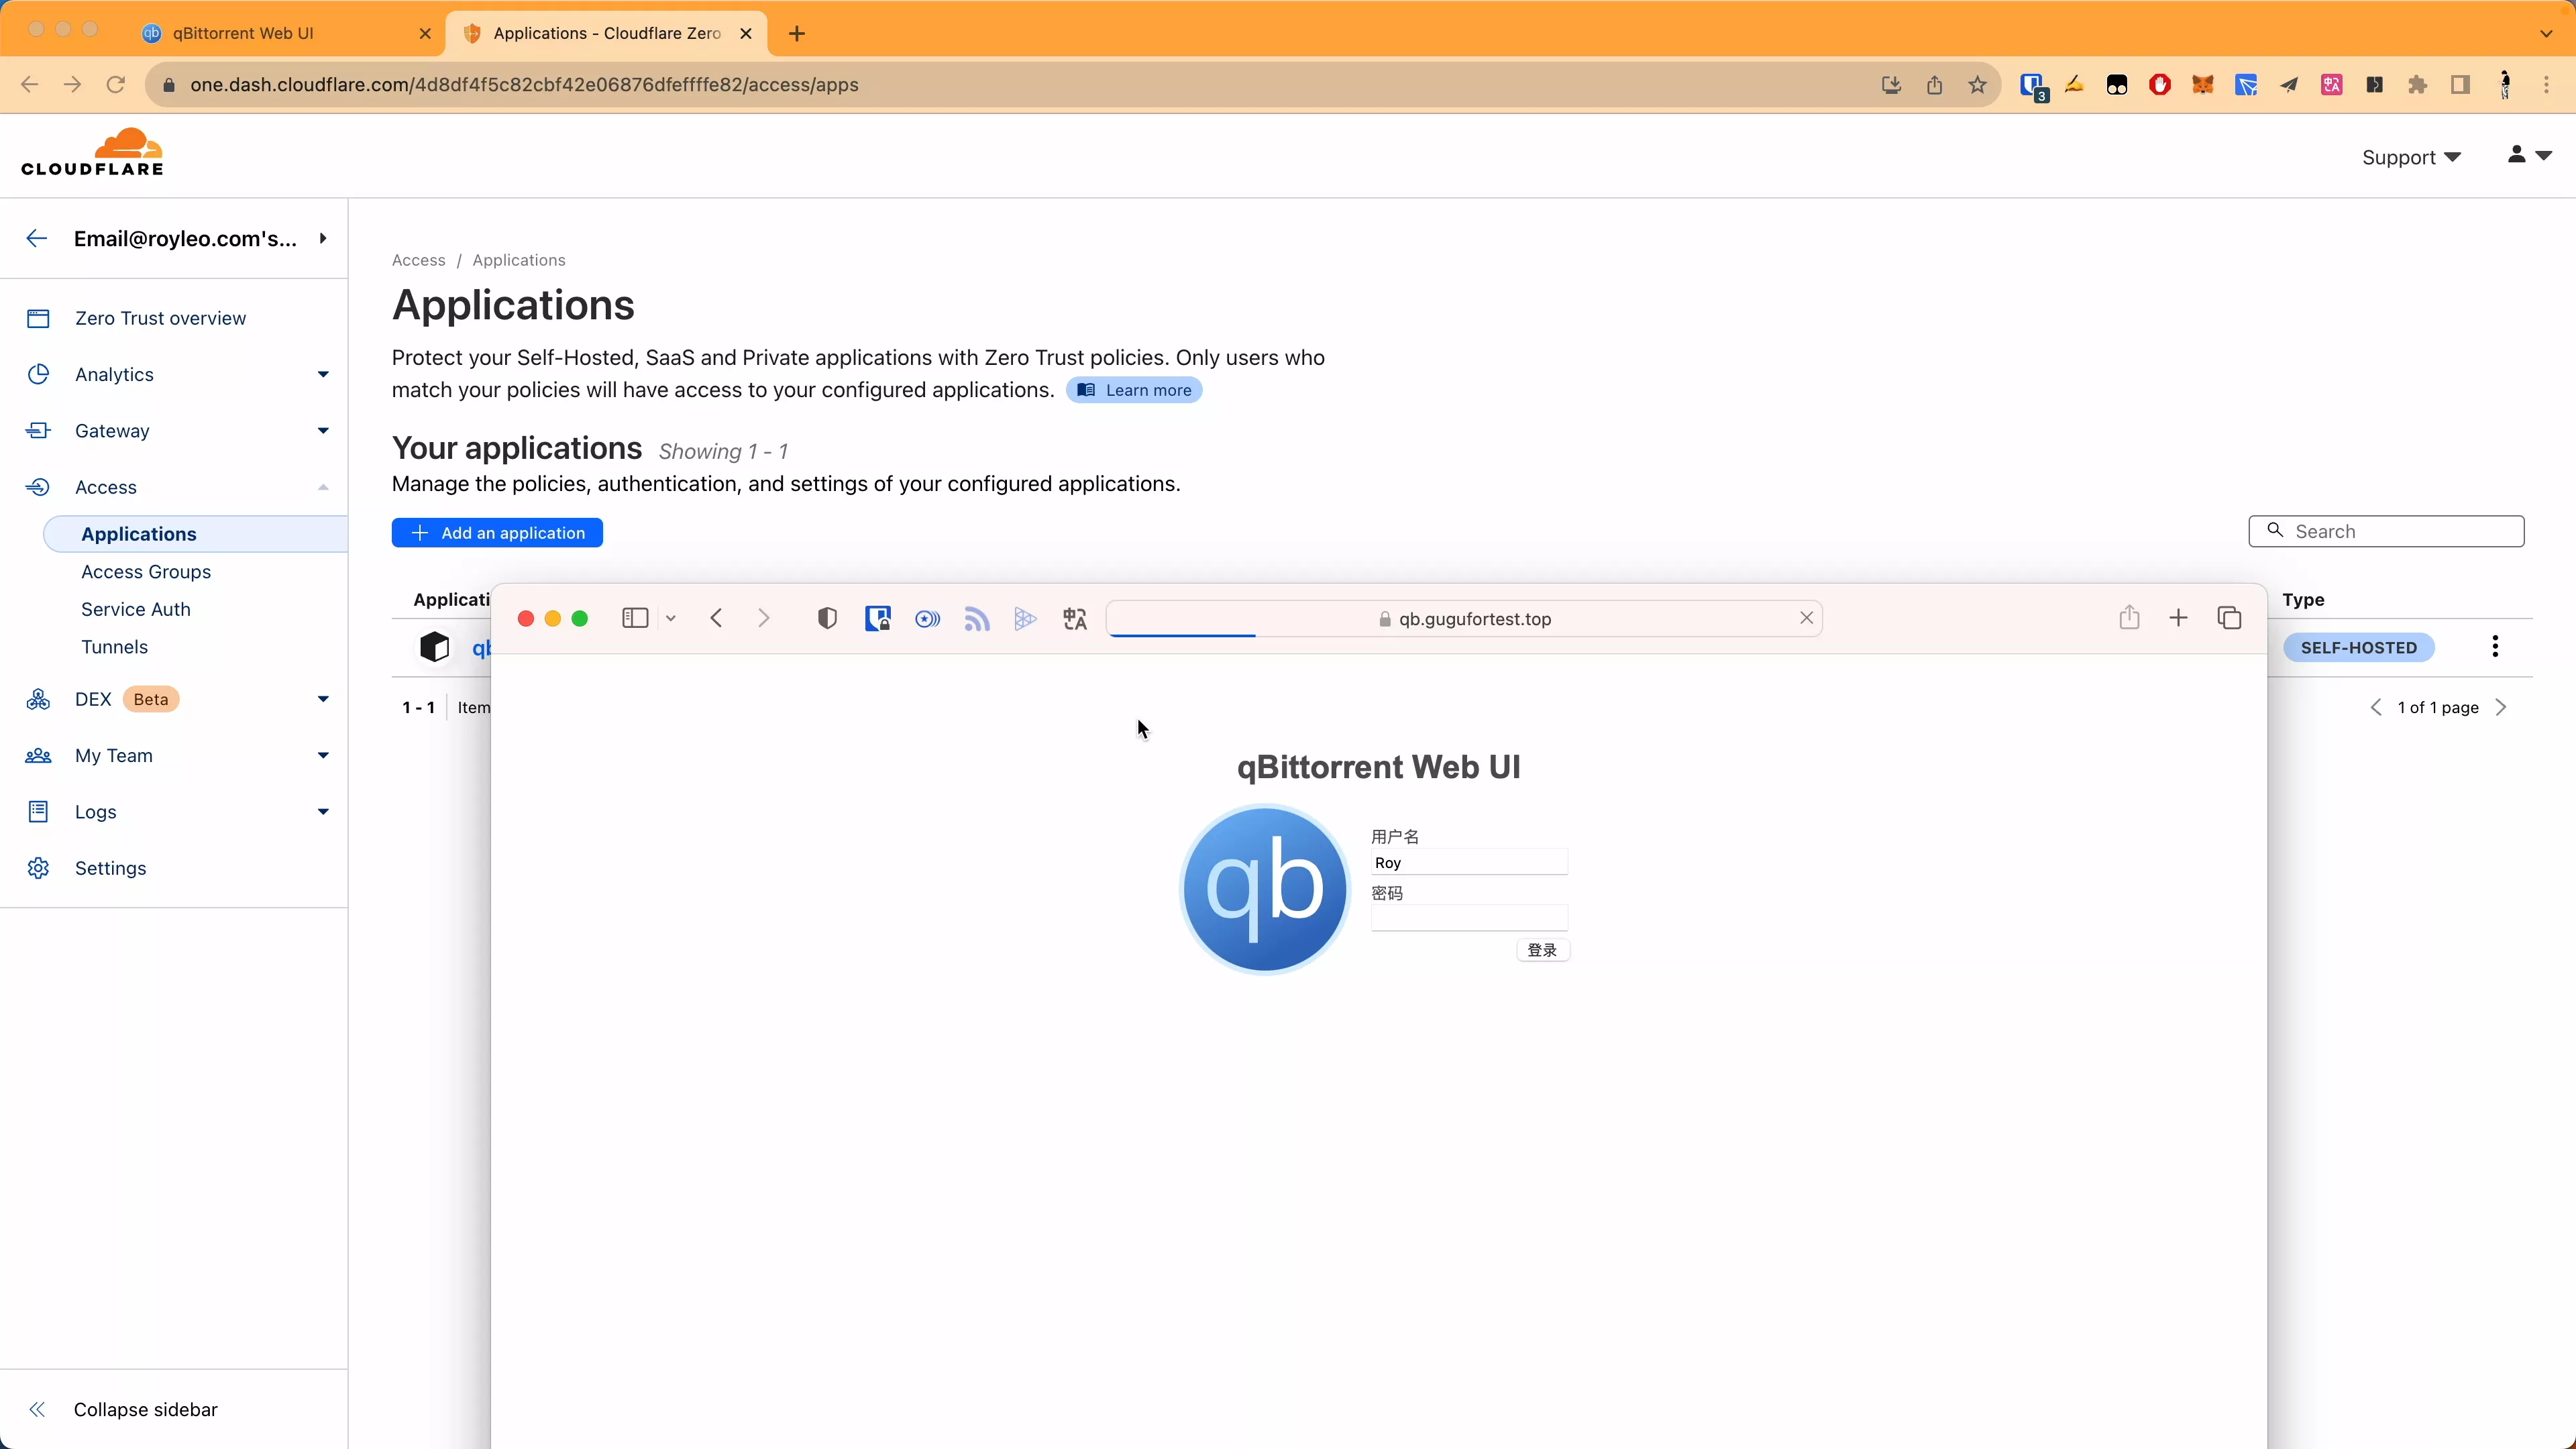Viewport: 2576px width, 1449px height.
Task: Expand the Logs menu arrow
Action: click(323, 812)
